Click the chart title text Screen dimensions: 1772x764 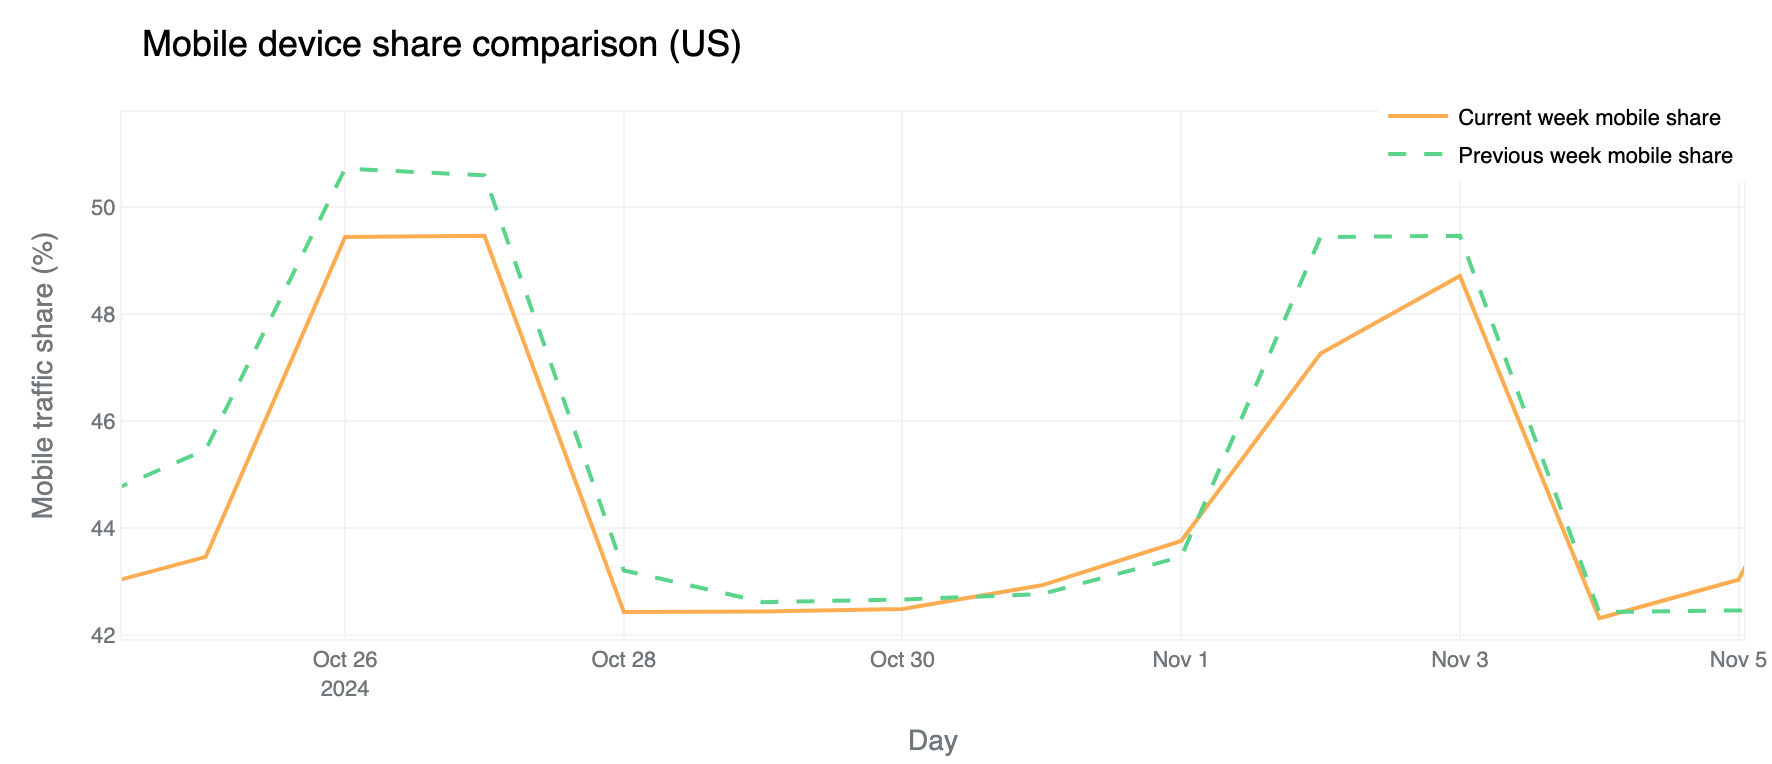pos(441,45)
